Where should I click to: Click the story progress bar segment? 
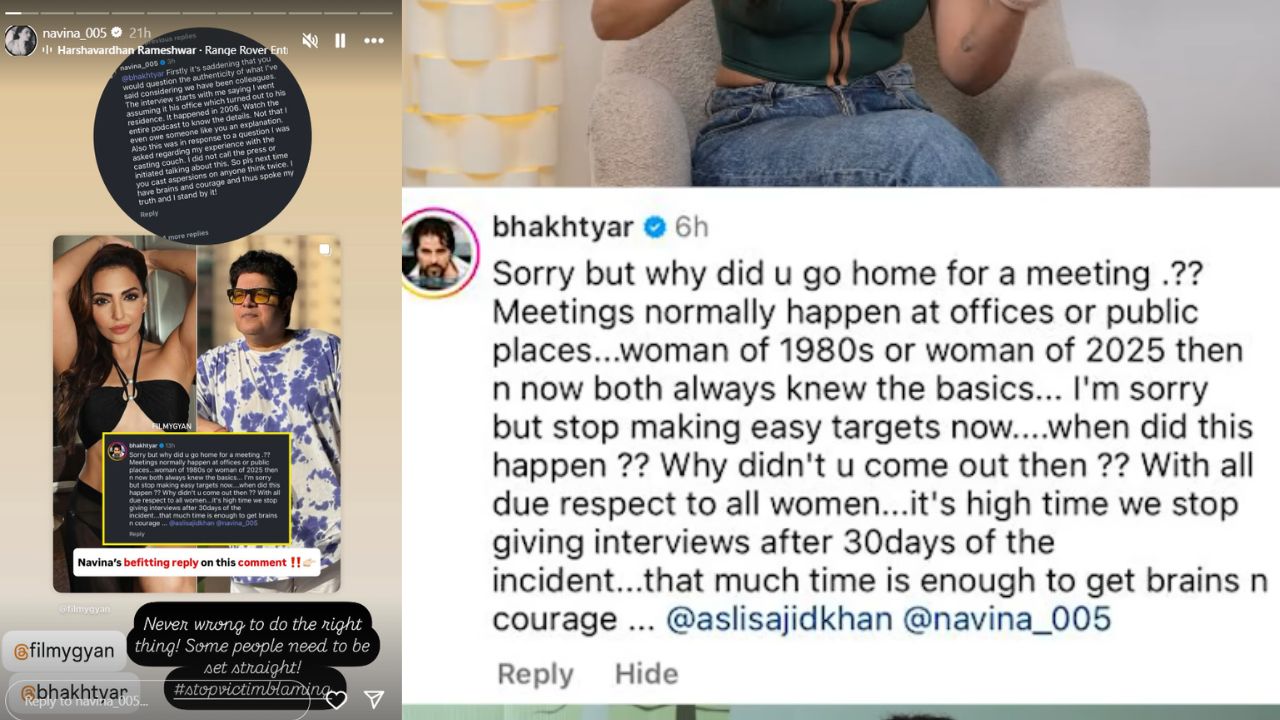point(200,9)
